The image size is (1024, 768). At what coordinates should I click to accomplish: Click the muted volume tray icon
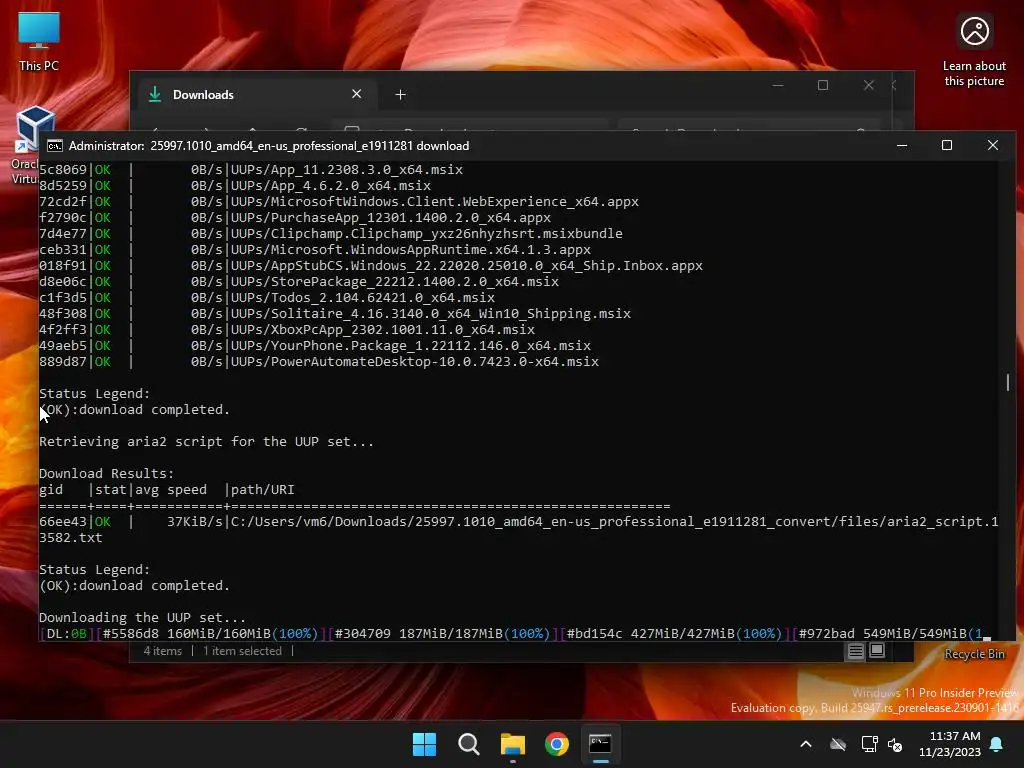(x=895, y=744)
